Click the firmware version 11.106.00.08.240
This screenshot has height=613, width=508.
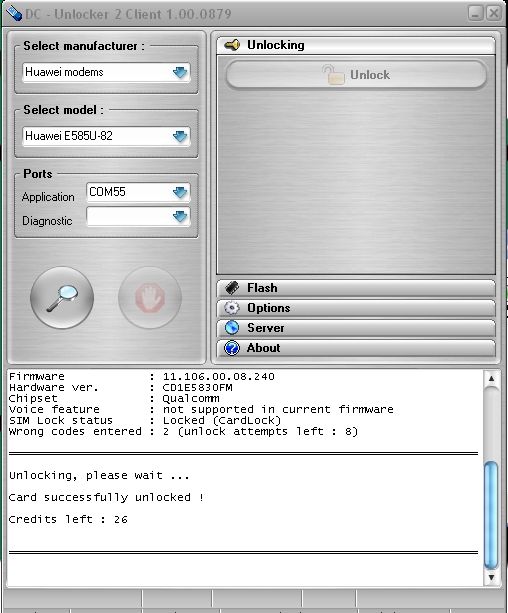(x=219, y=376)
